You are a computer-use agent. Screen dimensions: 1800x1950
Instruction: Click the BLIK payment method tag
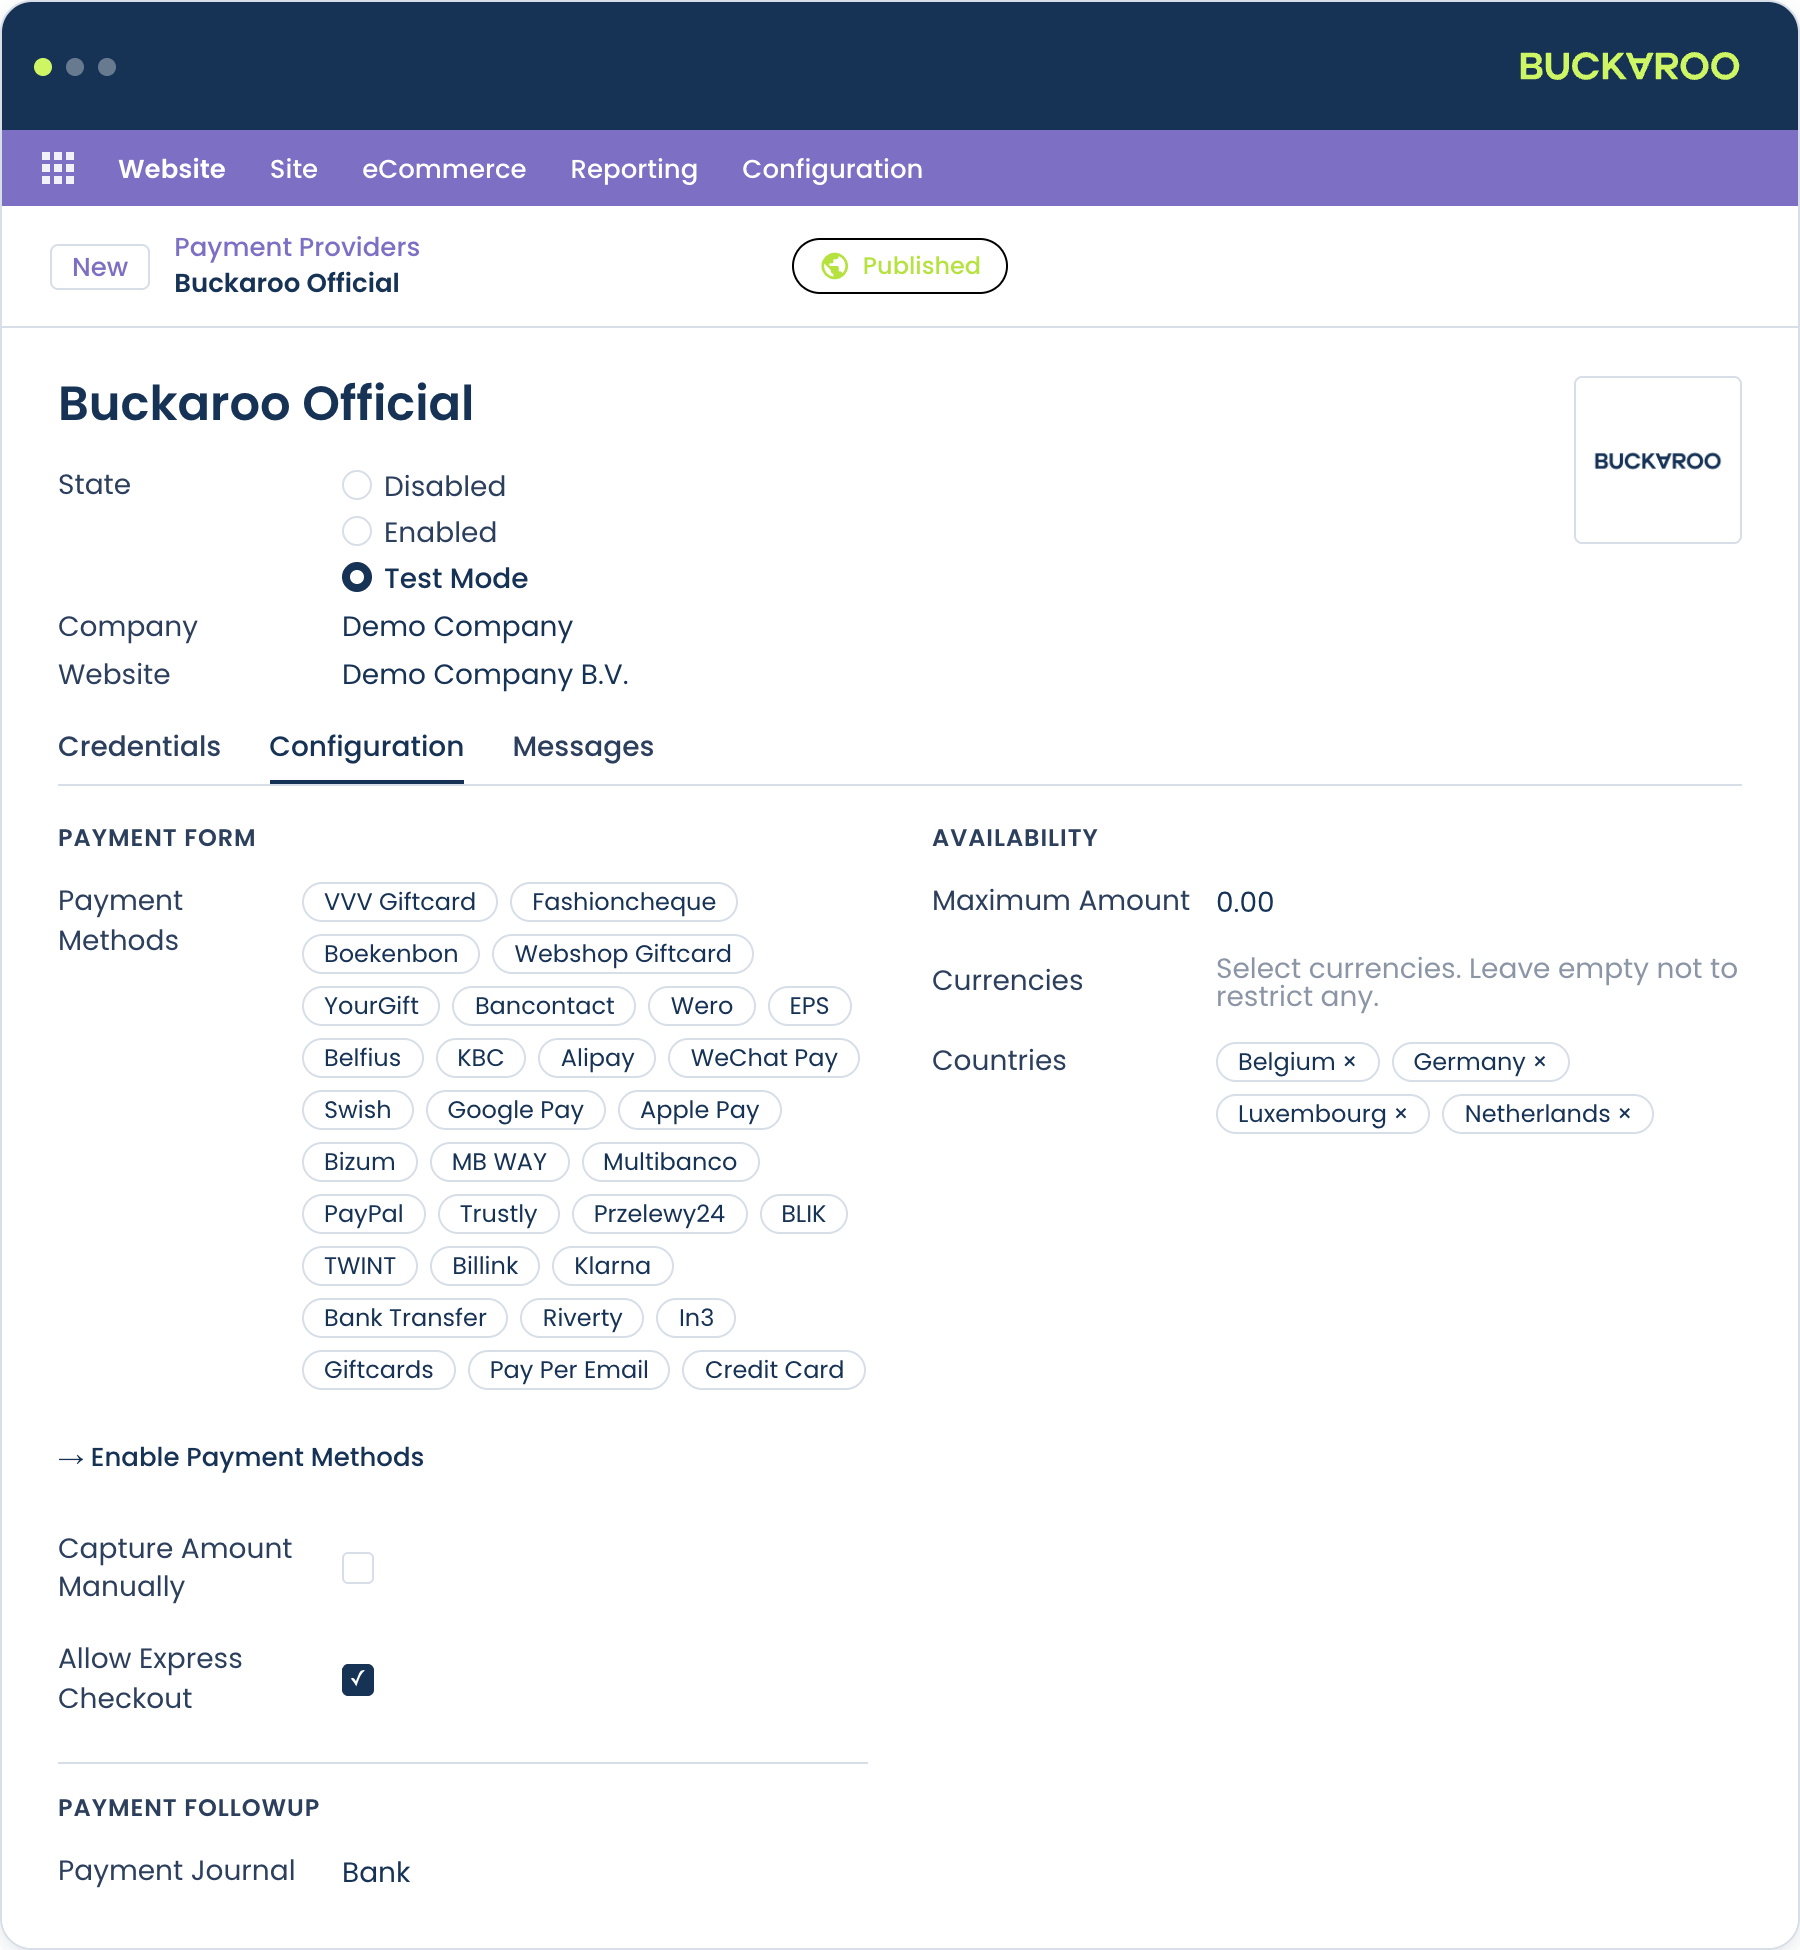tap(804, 1214)
